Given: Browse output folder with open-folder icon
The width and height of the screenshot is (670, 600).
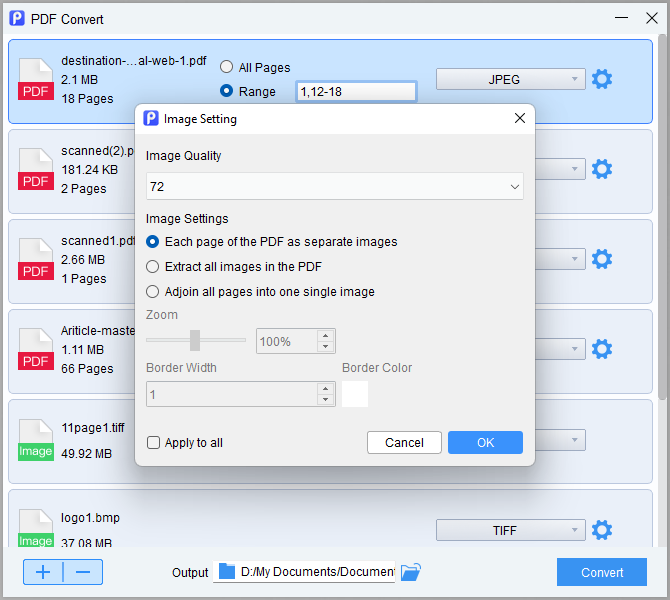Looking at the screenshot, I should coord(411,572).
